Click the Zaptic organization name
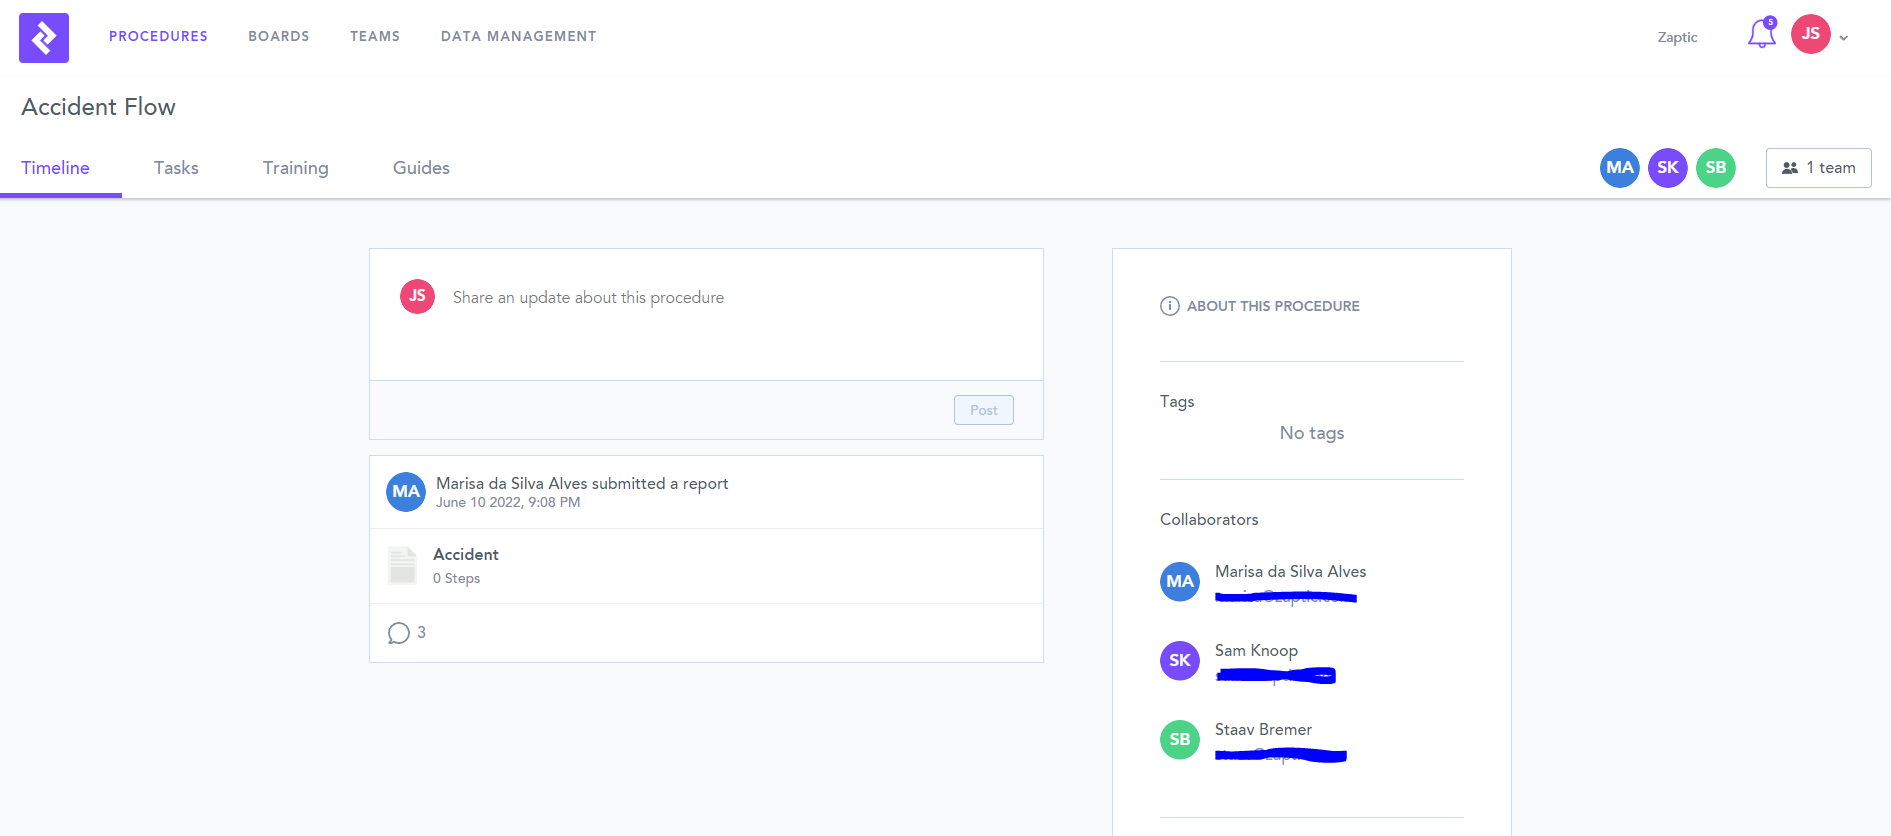 pos(1677,37)
